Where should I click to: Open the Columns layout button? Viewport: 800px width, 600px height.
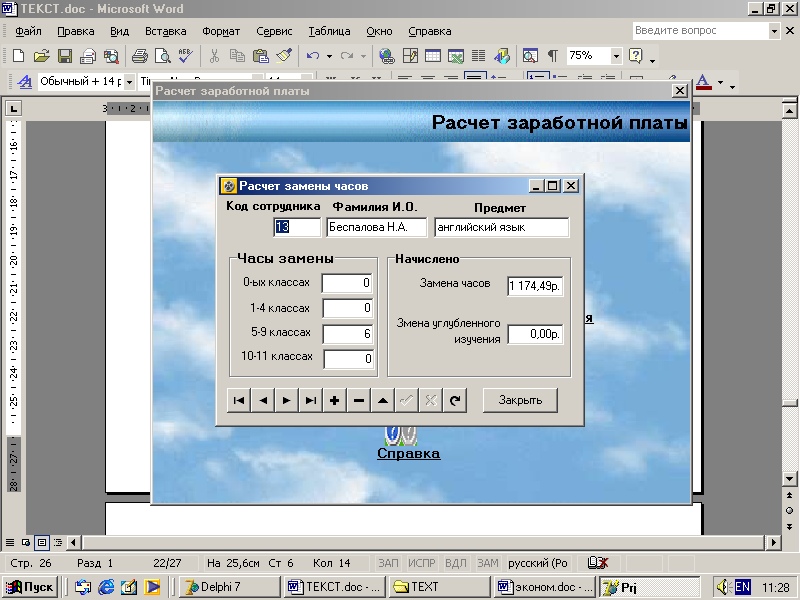click(479, 56)
